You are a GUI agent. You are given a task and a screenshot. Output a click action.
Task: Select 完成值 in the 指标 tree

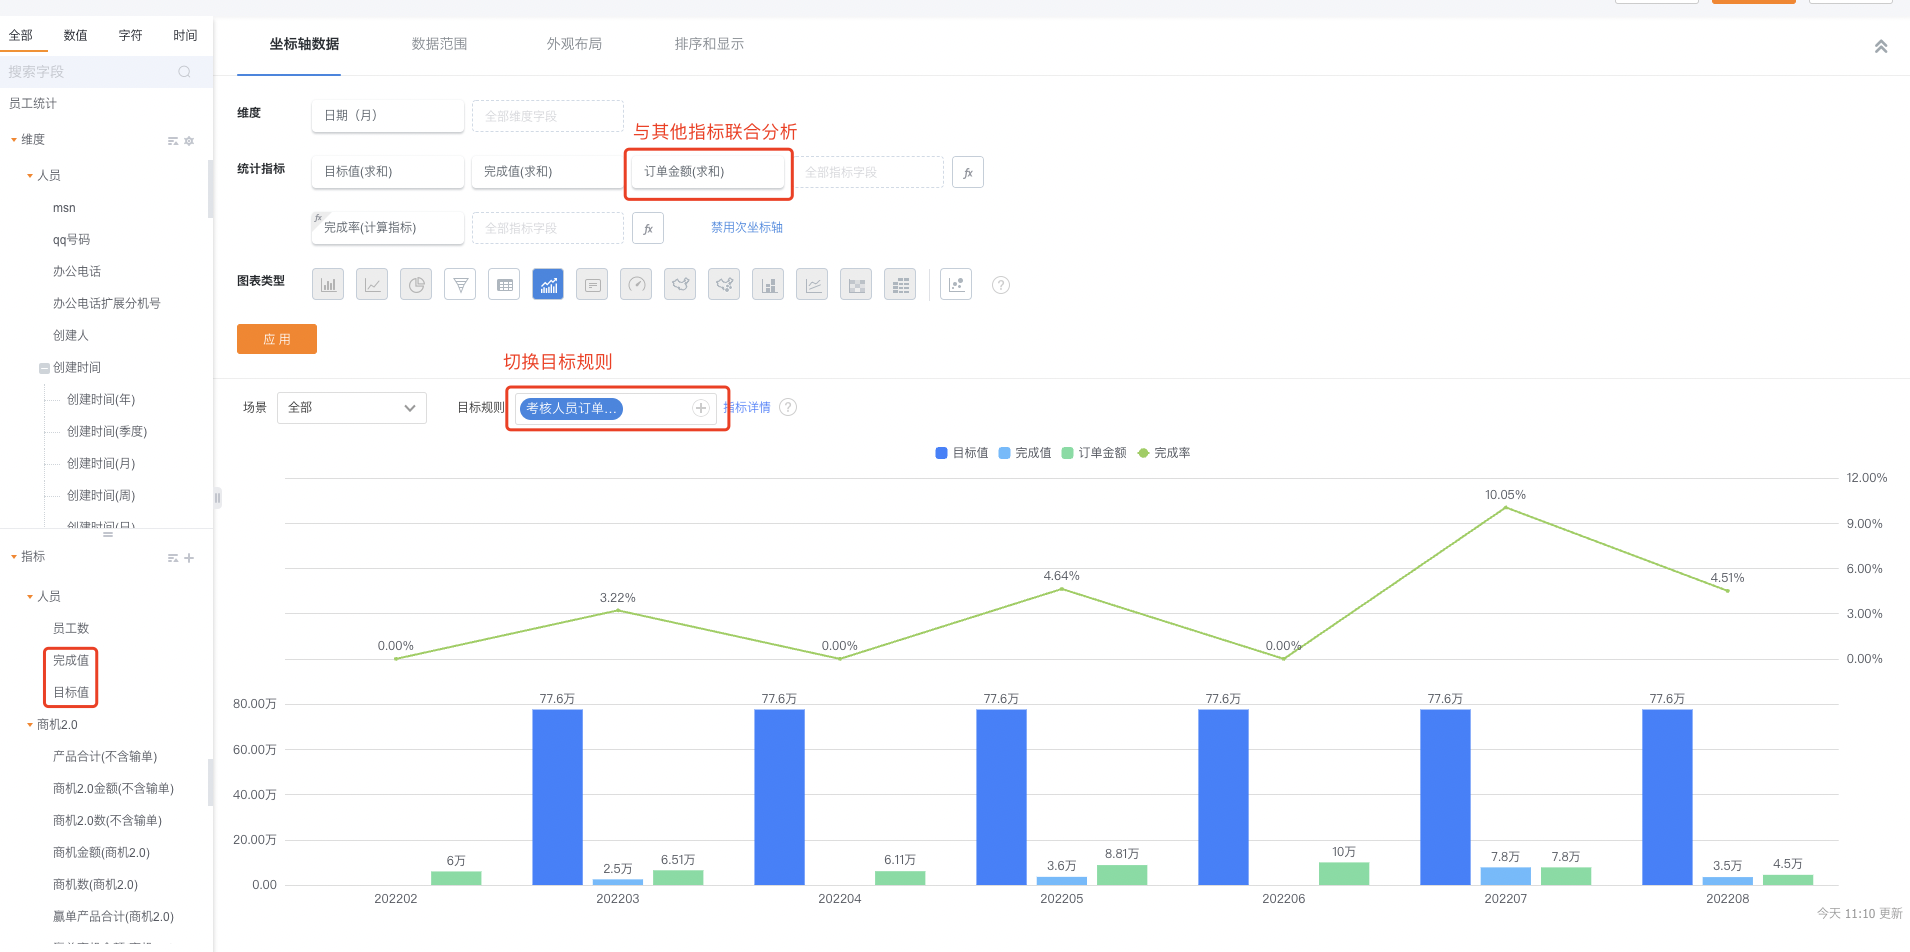click(x=71, y=661)
